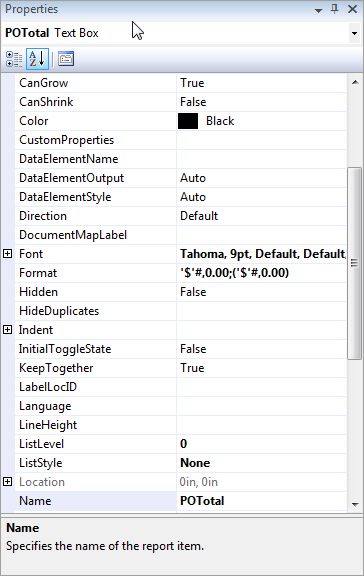The height and width of the screenshot is (576, 364).
Task: Select the Format property name
Action: (x=38, y=273)
